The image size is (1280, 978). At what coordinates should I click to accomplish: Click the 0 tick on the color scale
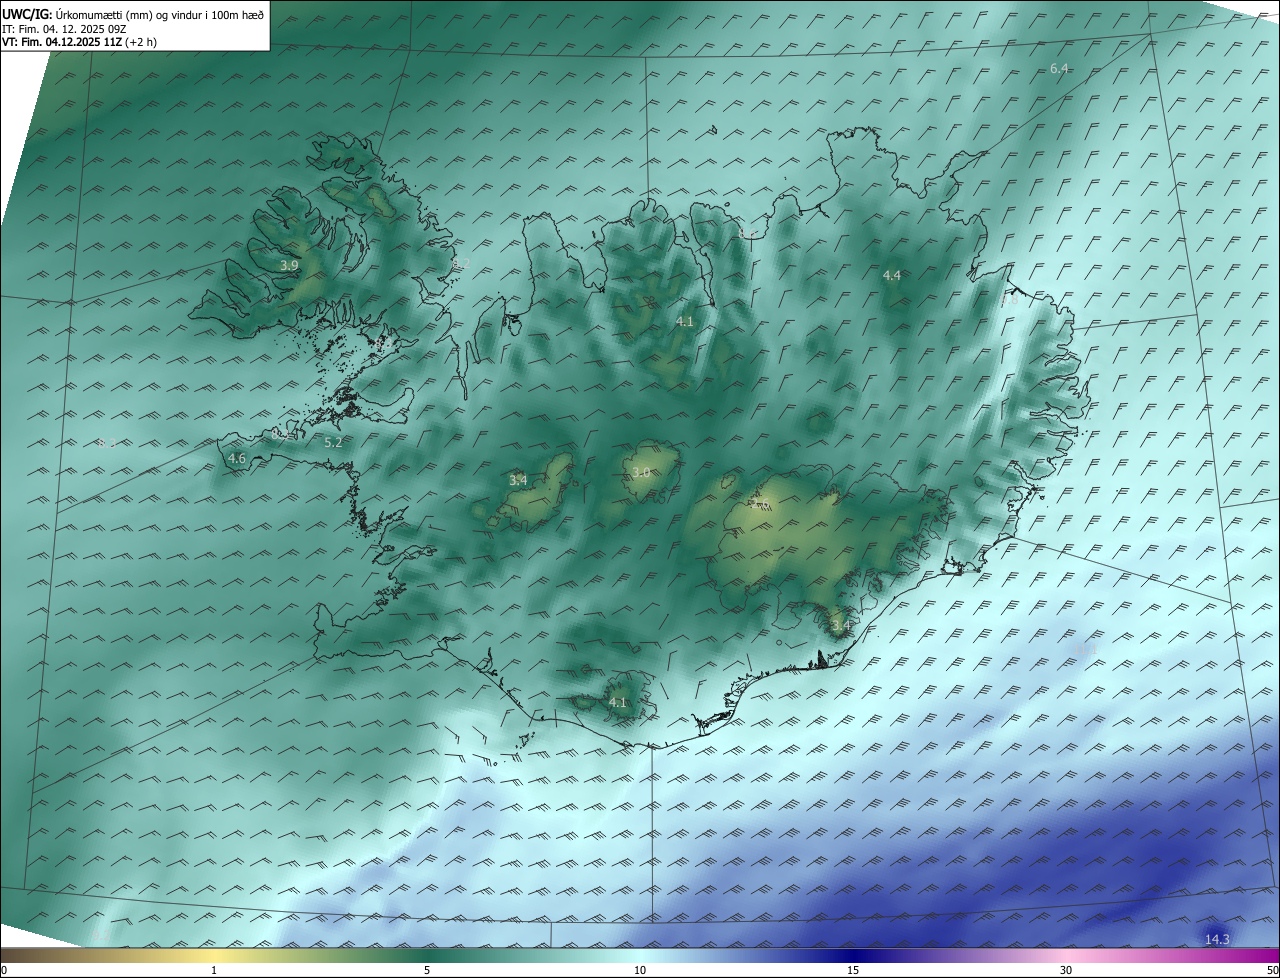[4, 970]
